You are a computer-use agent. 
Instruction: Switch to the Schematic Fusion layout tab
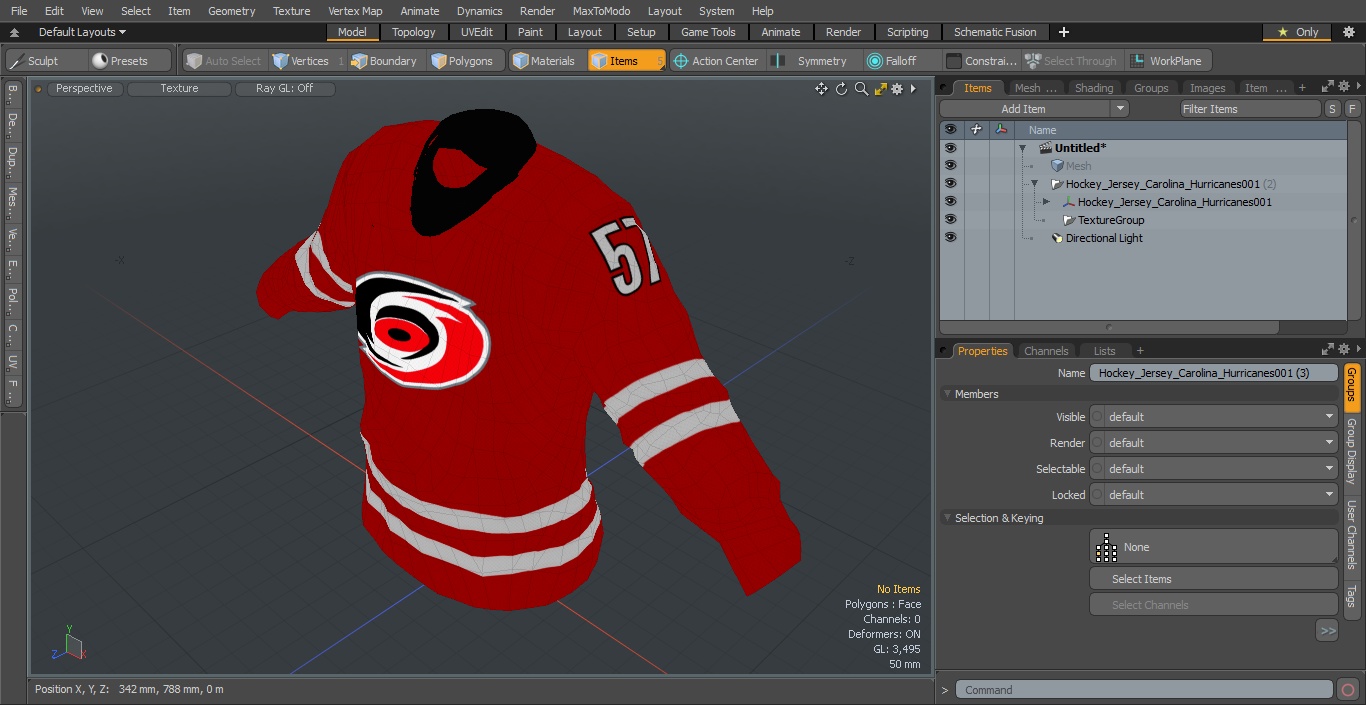995,32
